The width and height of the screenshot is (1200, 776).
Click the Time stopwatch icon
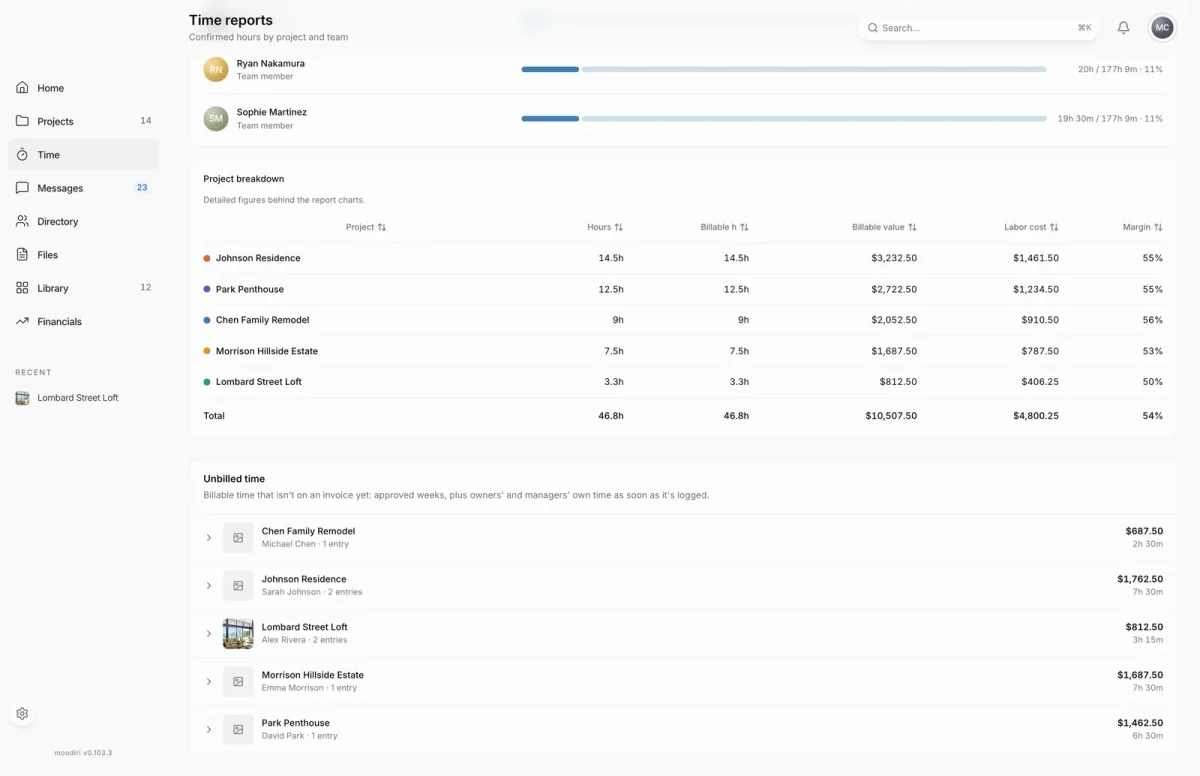22,155
